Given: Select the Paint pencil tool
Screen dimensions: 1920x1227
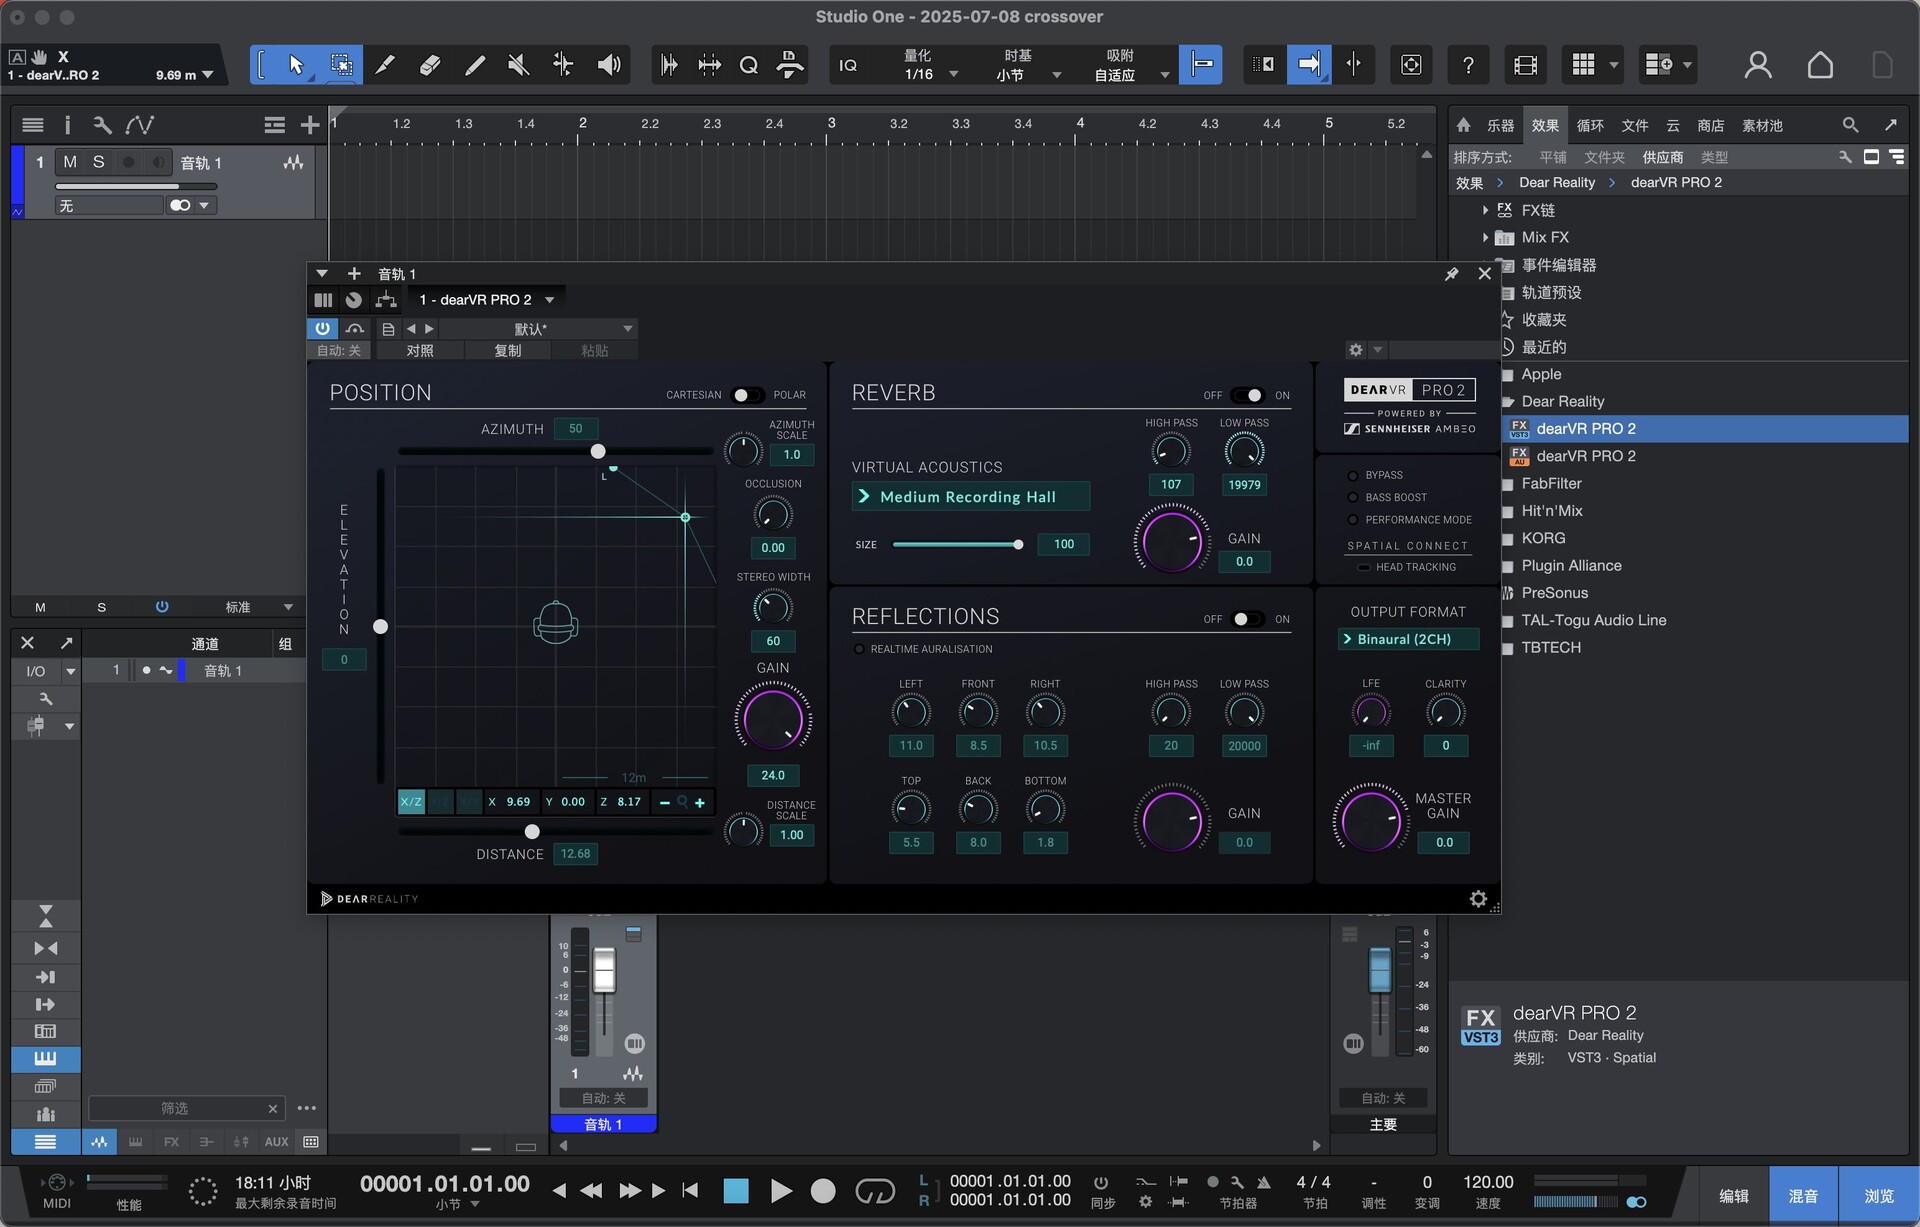Looking at the screenshot, I should click(475, 65).
